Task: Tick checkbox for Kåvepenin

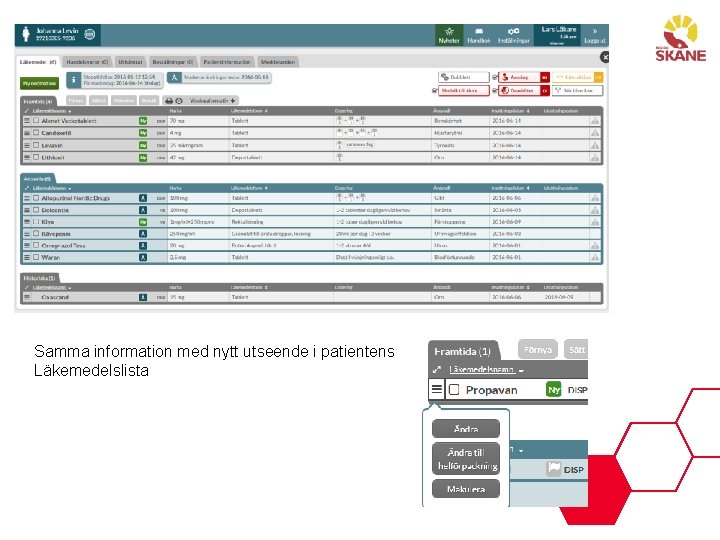Action: click(36, 234)
